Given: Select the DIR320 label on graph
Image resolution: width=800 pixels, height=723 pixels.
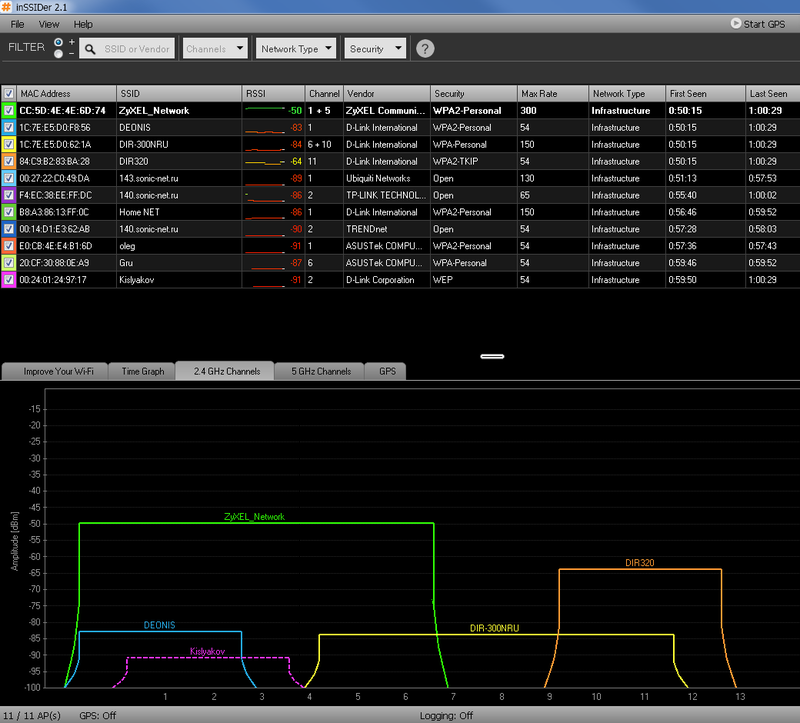Looking at the screenshot, I should pos(639,562).
